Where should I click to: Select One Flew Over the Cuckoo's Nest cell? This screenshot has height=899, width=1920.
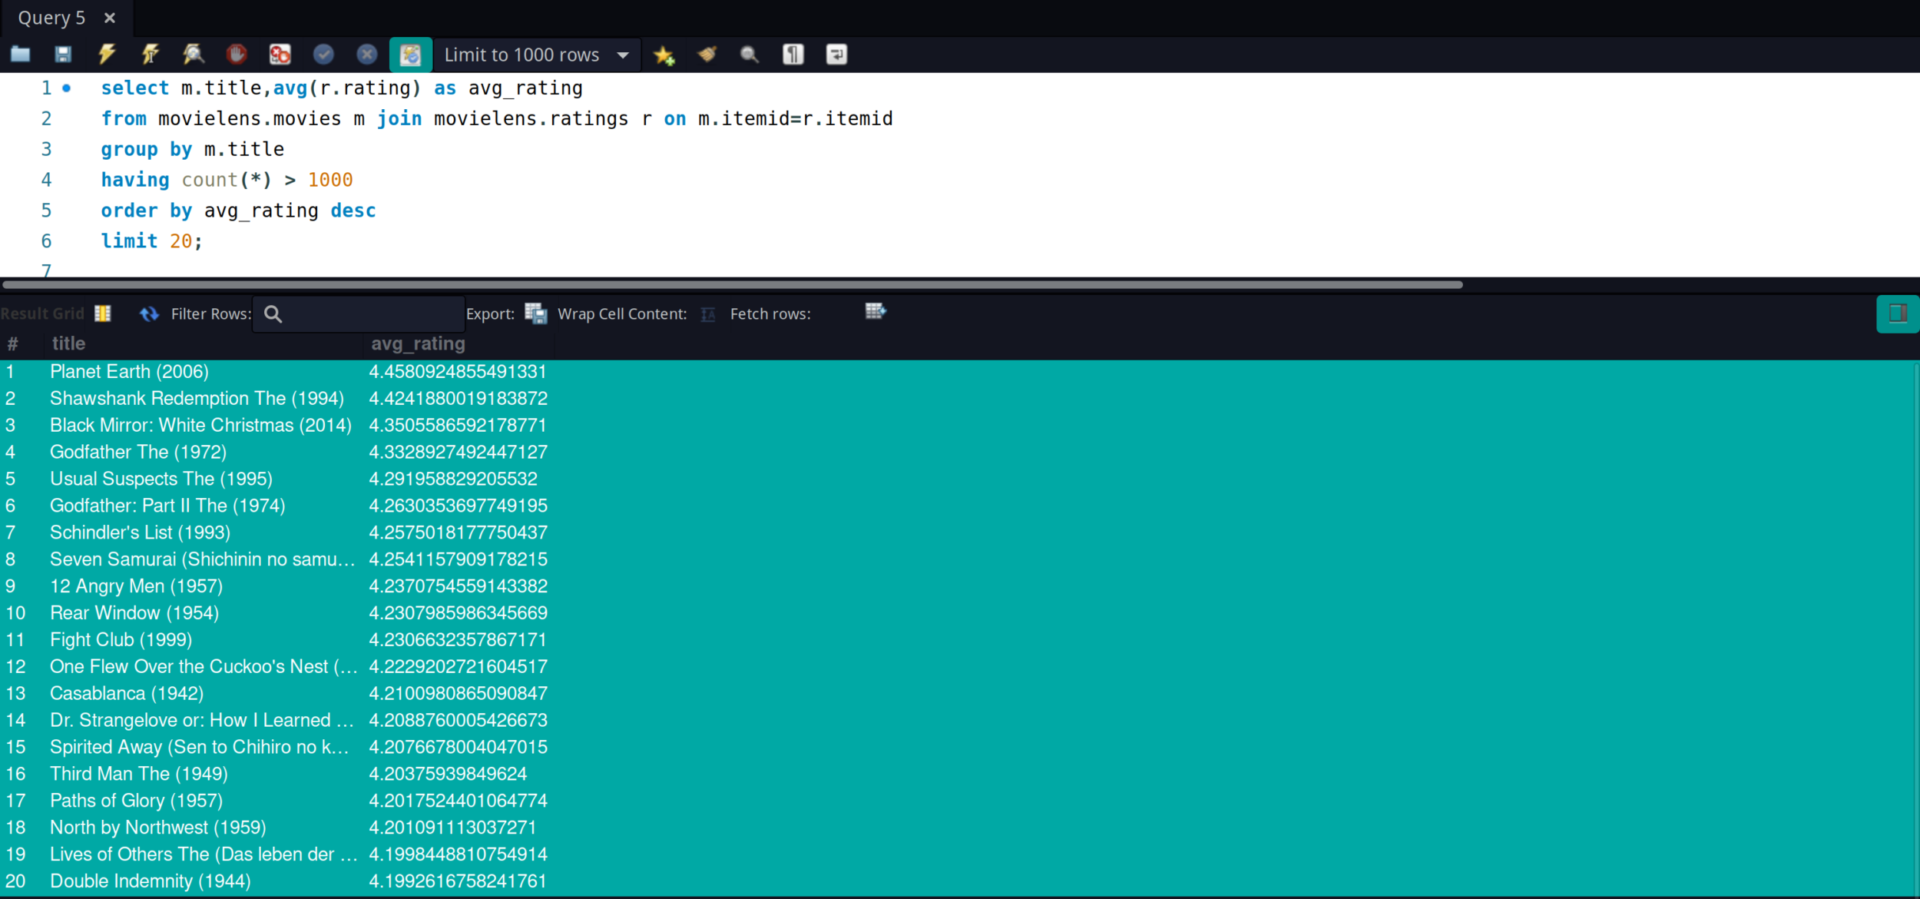tap(204, 667)
